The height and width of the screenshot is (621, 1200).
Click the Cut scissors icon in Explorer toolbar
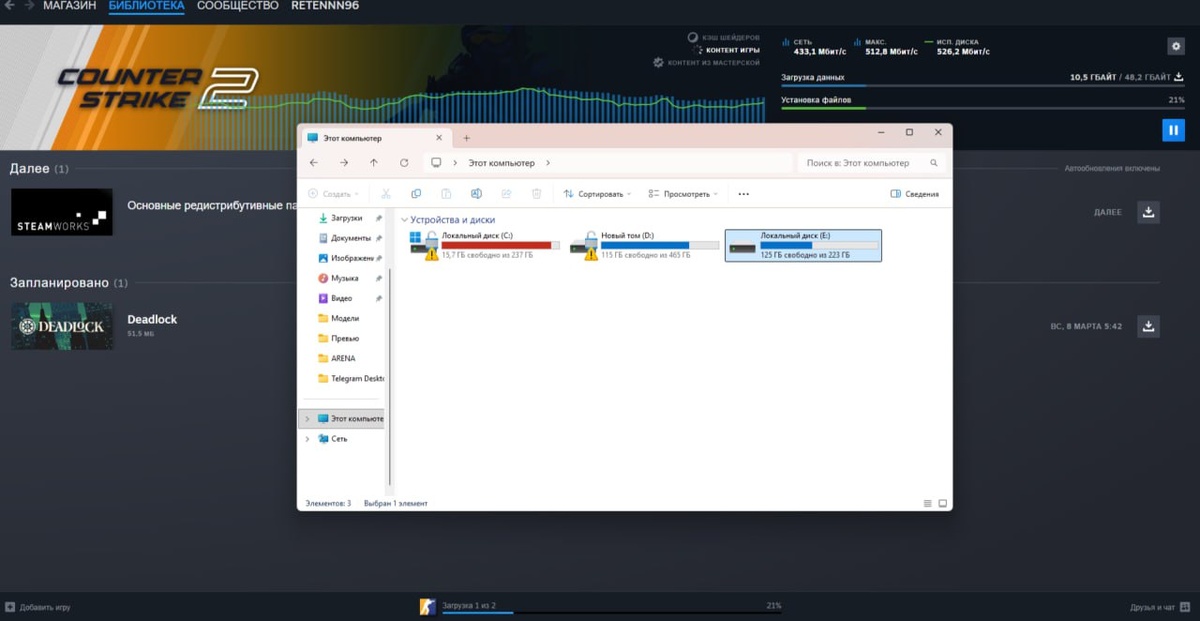pyautogui.click(x=386, y=194)
